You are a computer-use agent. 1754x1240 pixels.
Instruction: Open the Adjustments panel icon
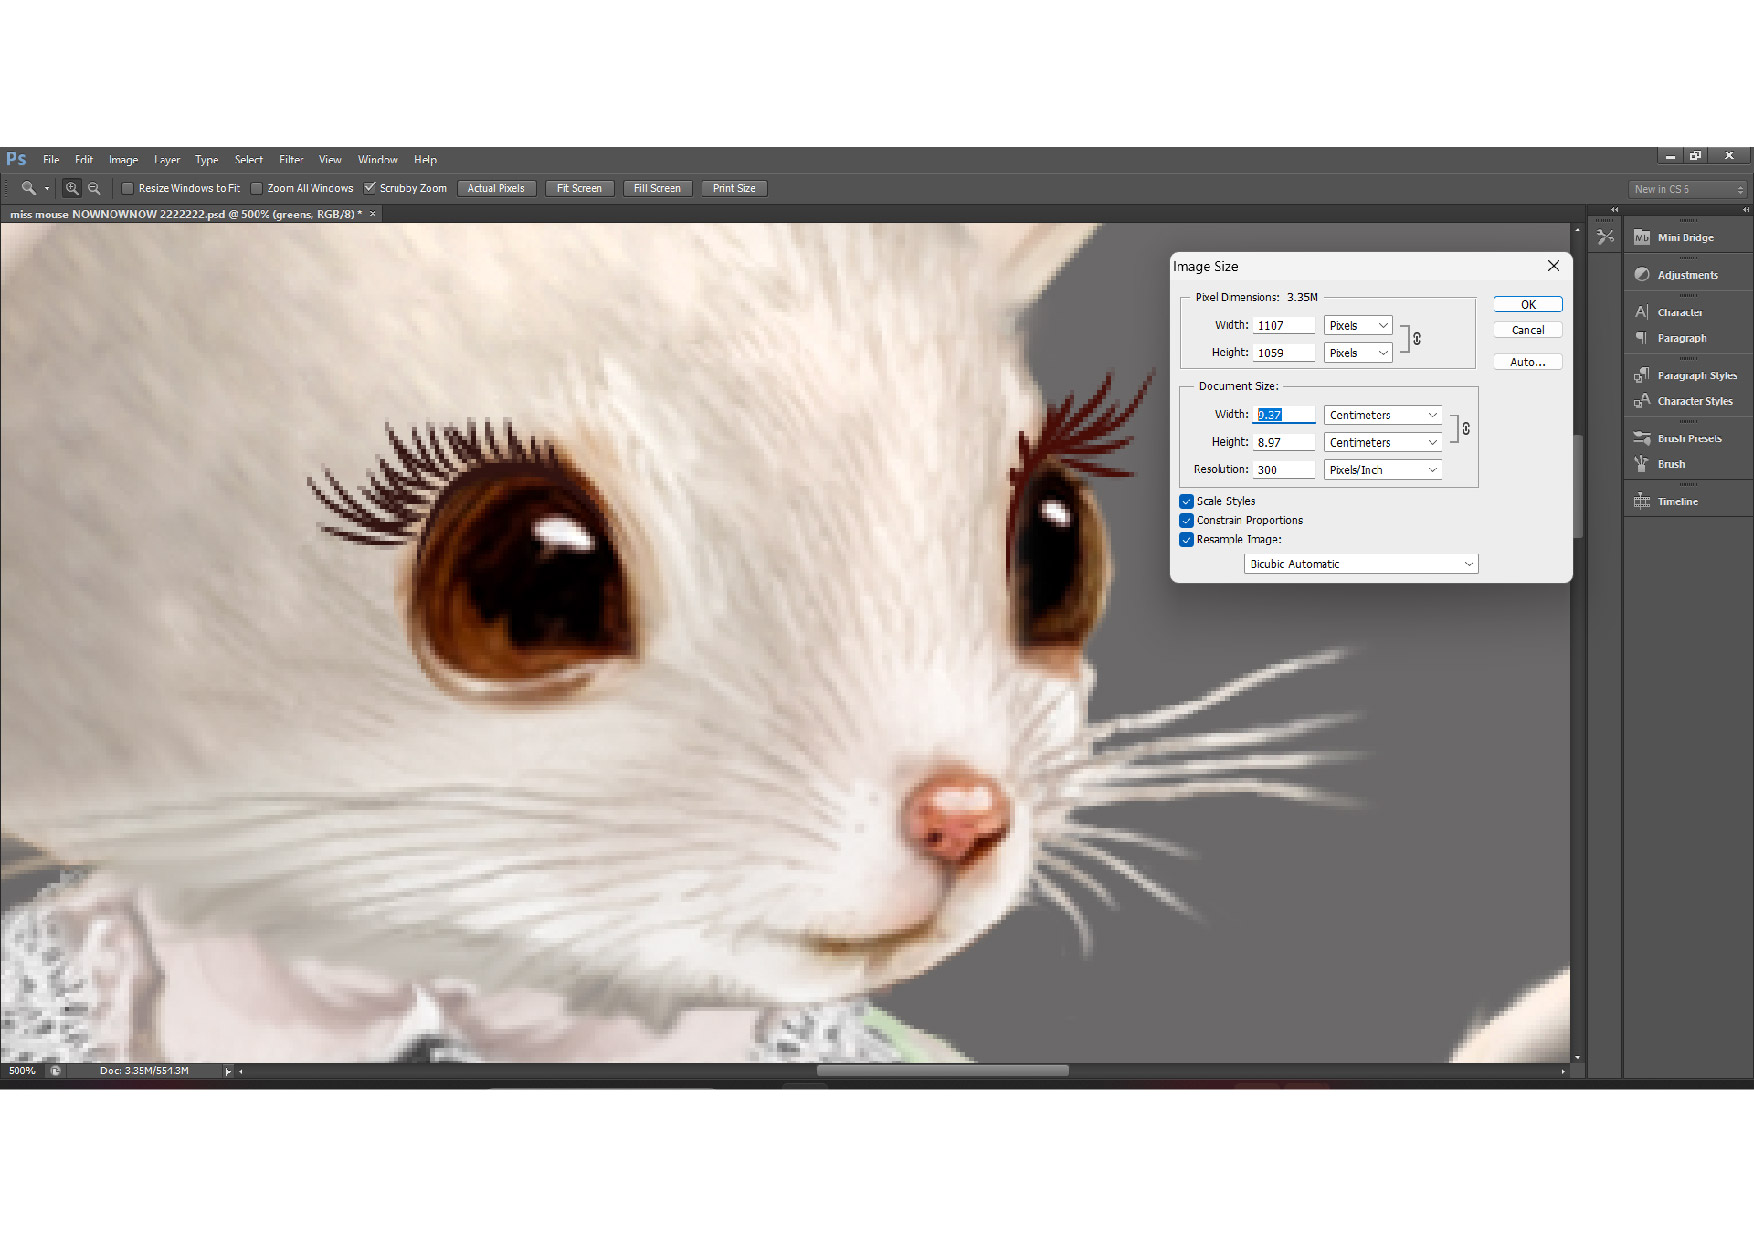point(1642,275)
